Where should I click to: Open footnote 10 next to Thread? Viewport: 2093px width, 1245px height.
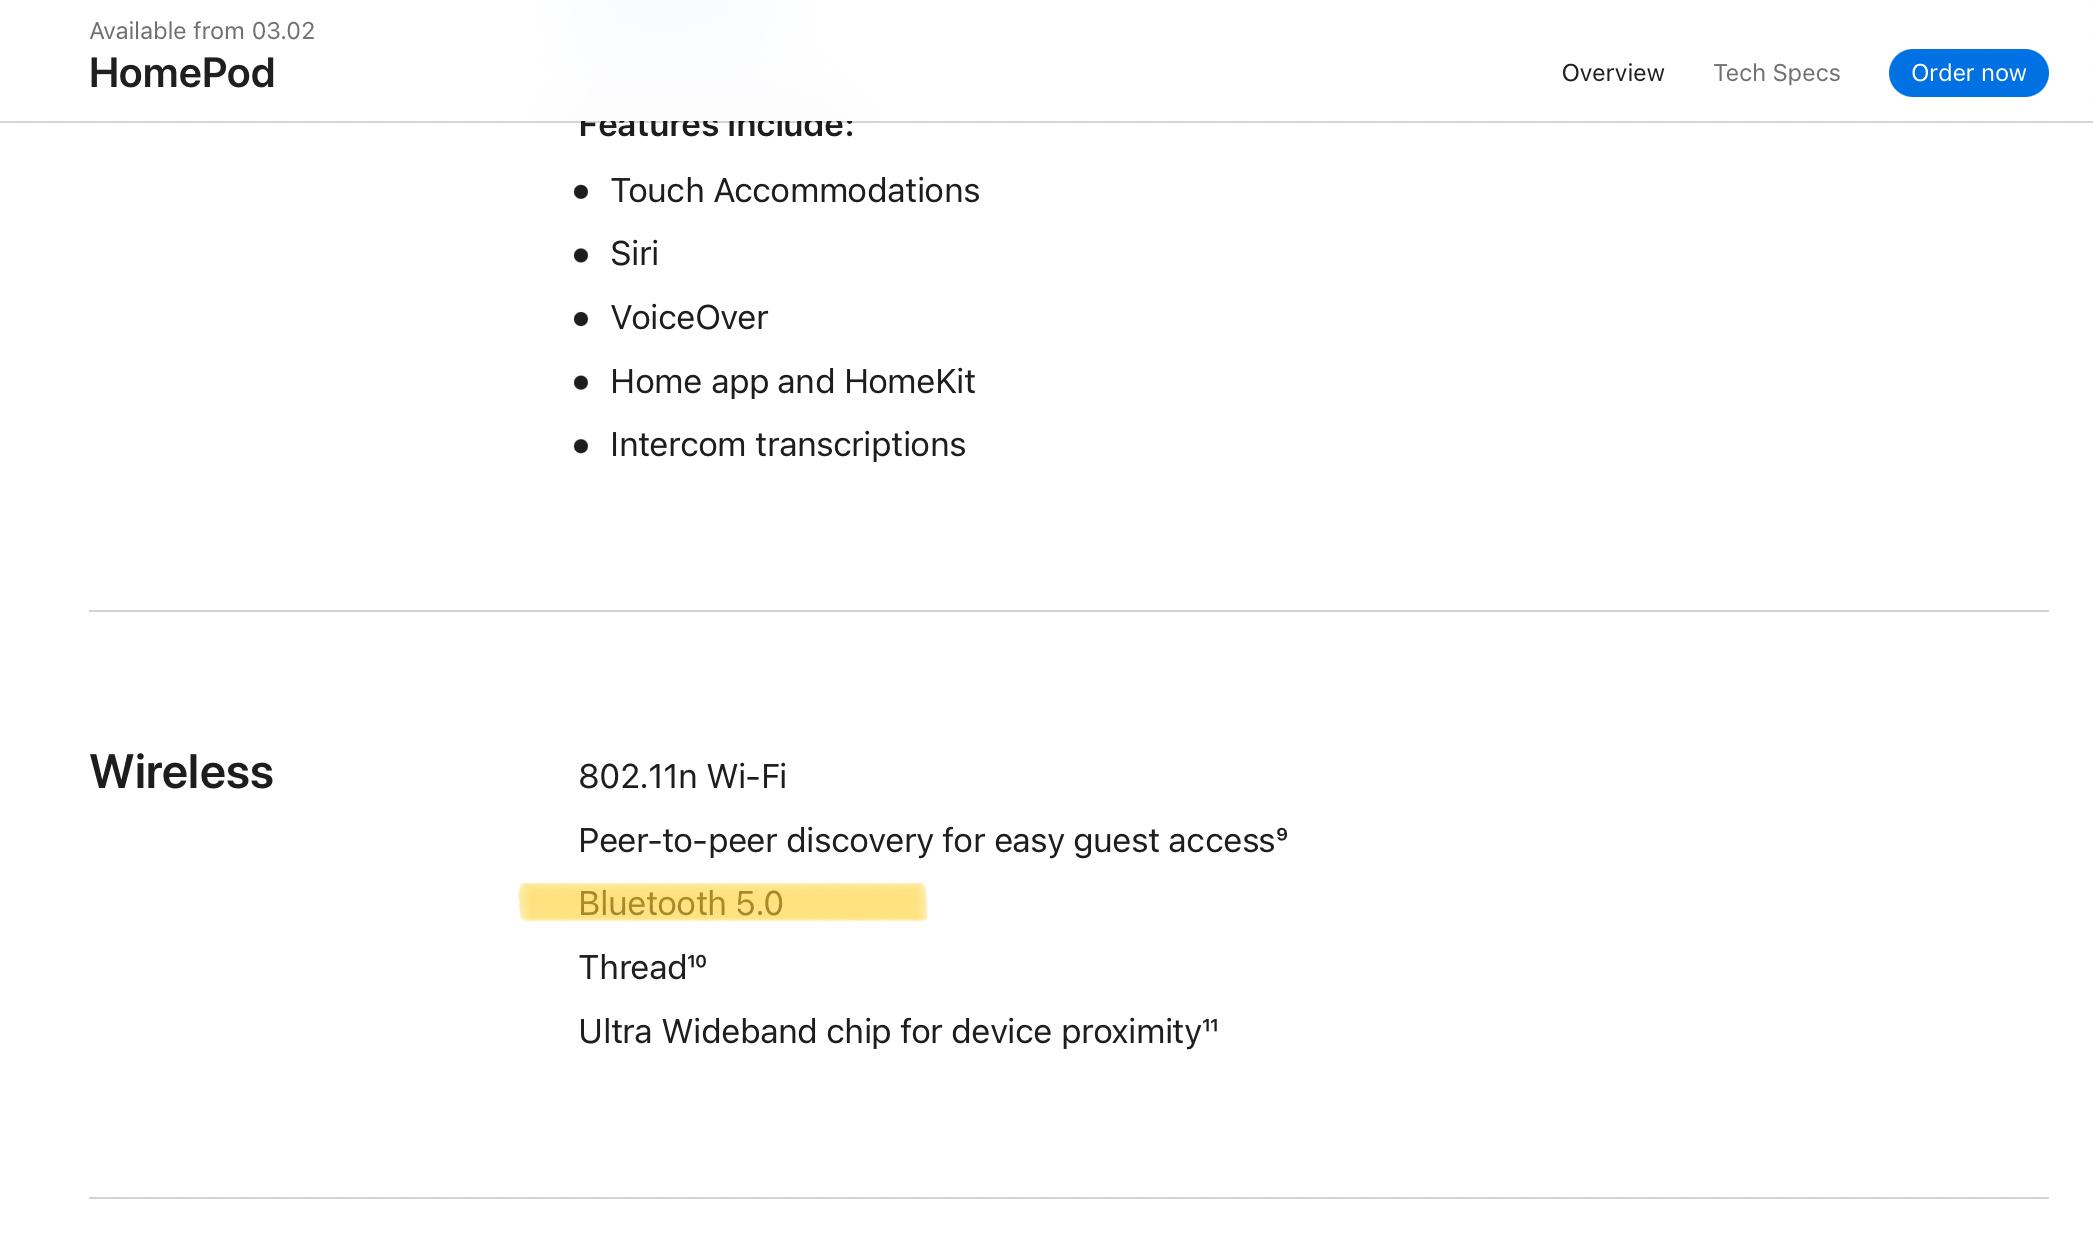pos(697,961)
